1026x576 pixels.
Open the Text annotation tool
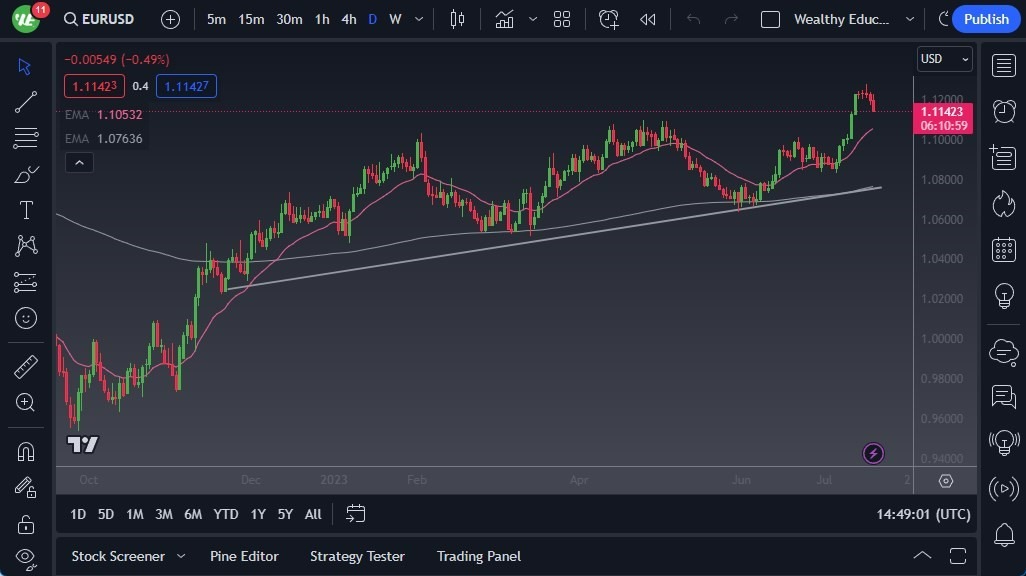pyautogui.click(x=26, y=209)
